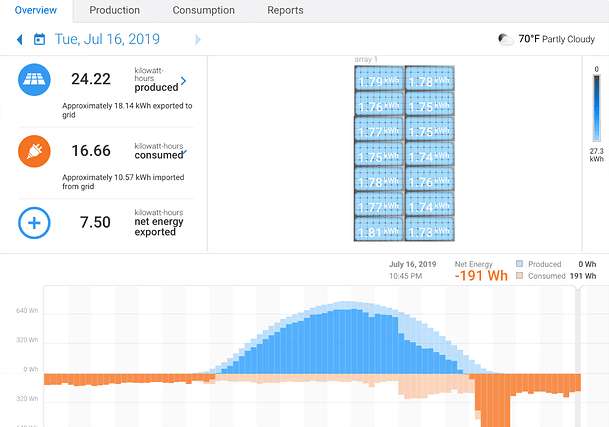Open the Reports tab
This screenshot has width=609, height=427.
pyautogui.click(x=285, y=11)
